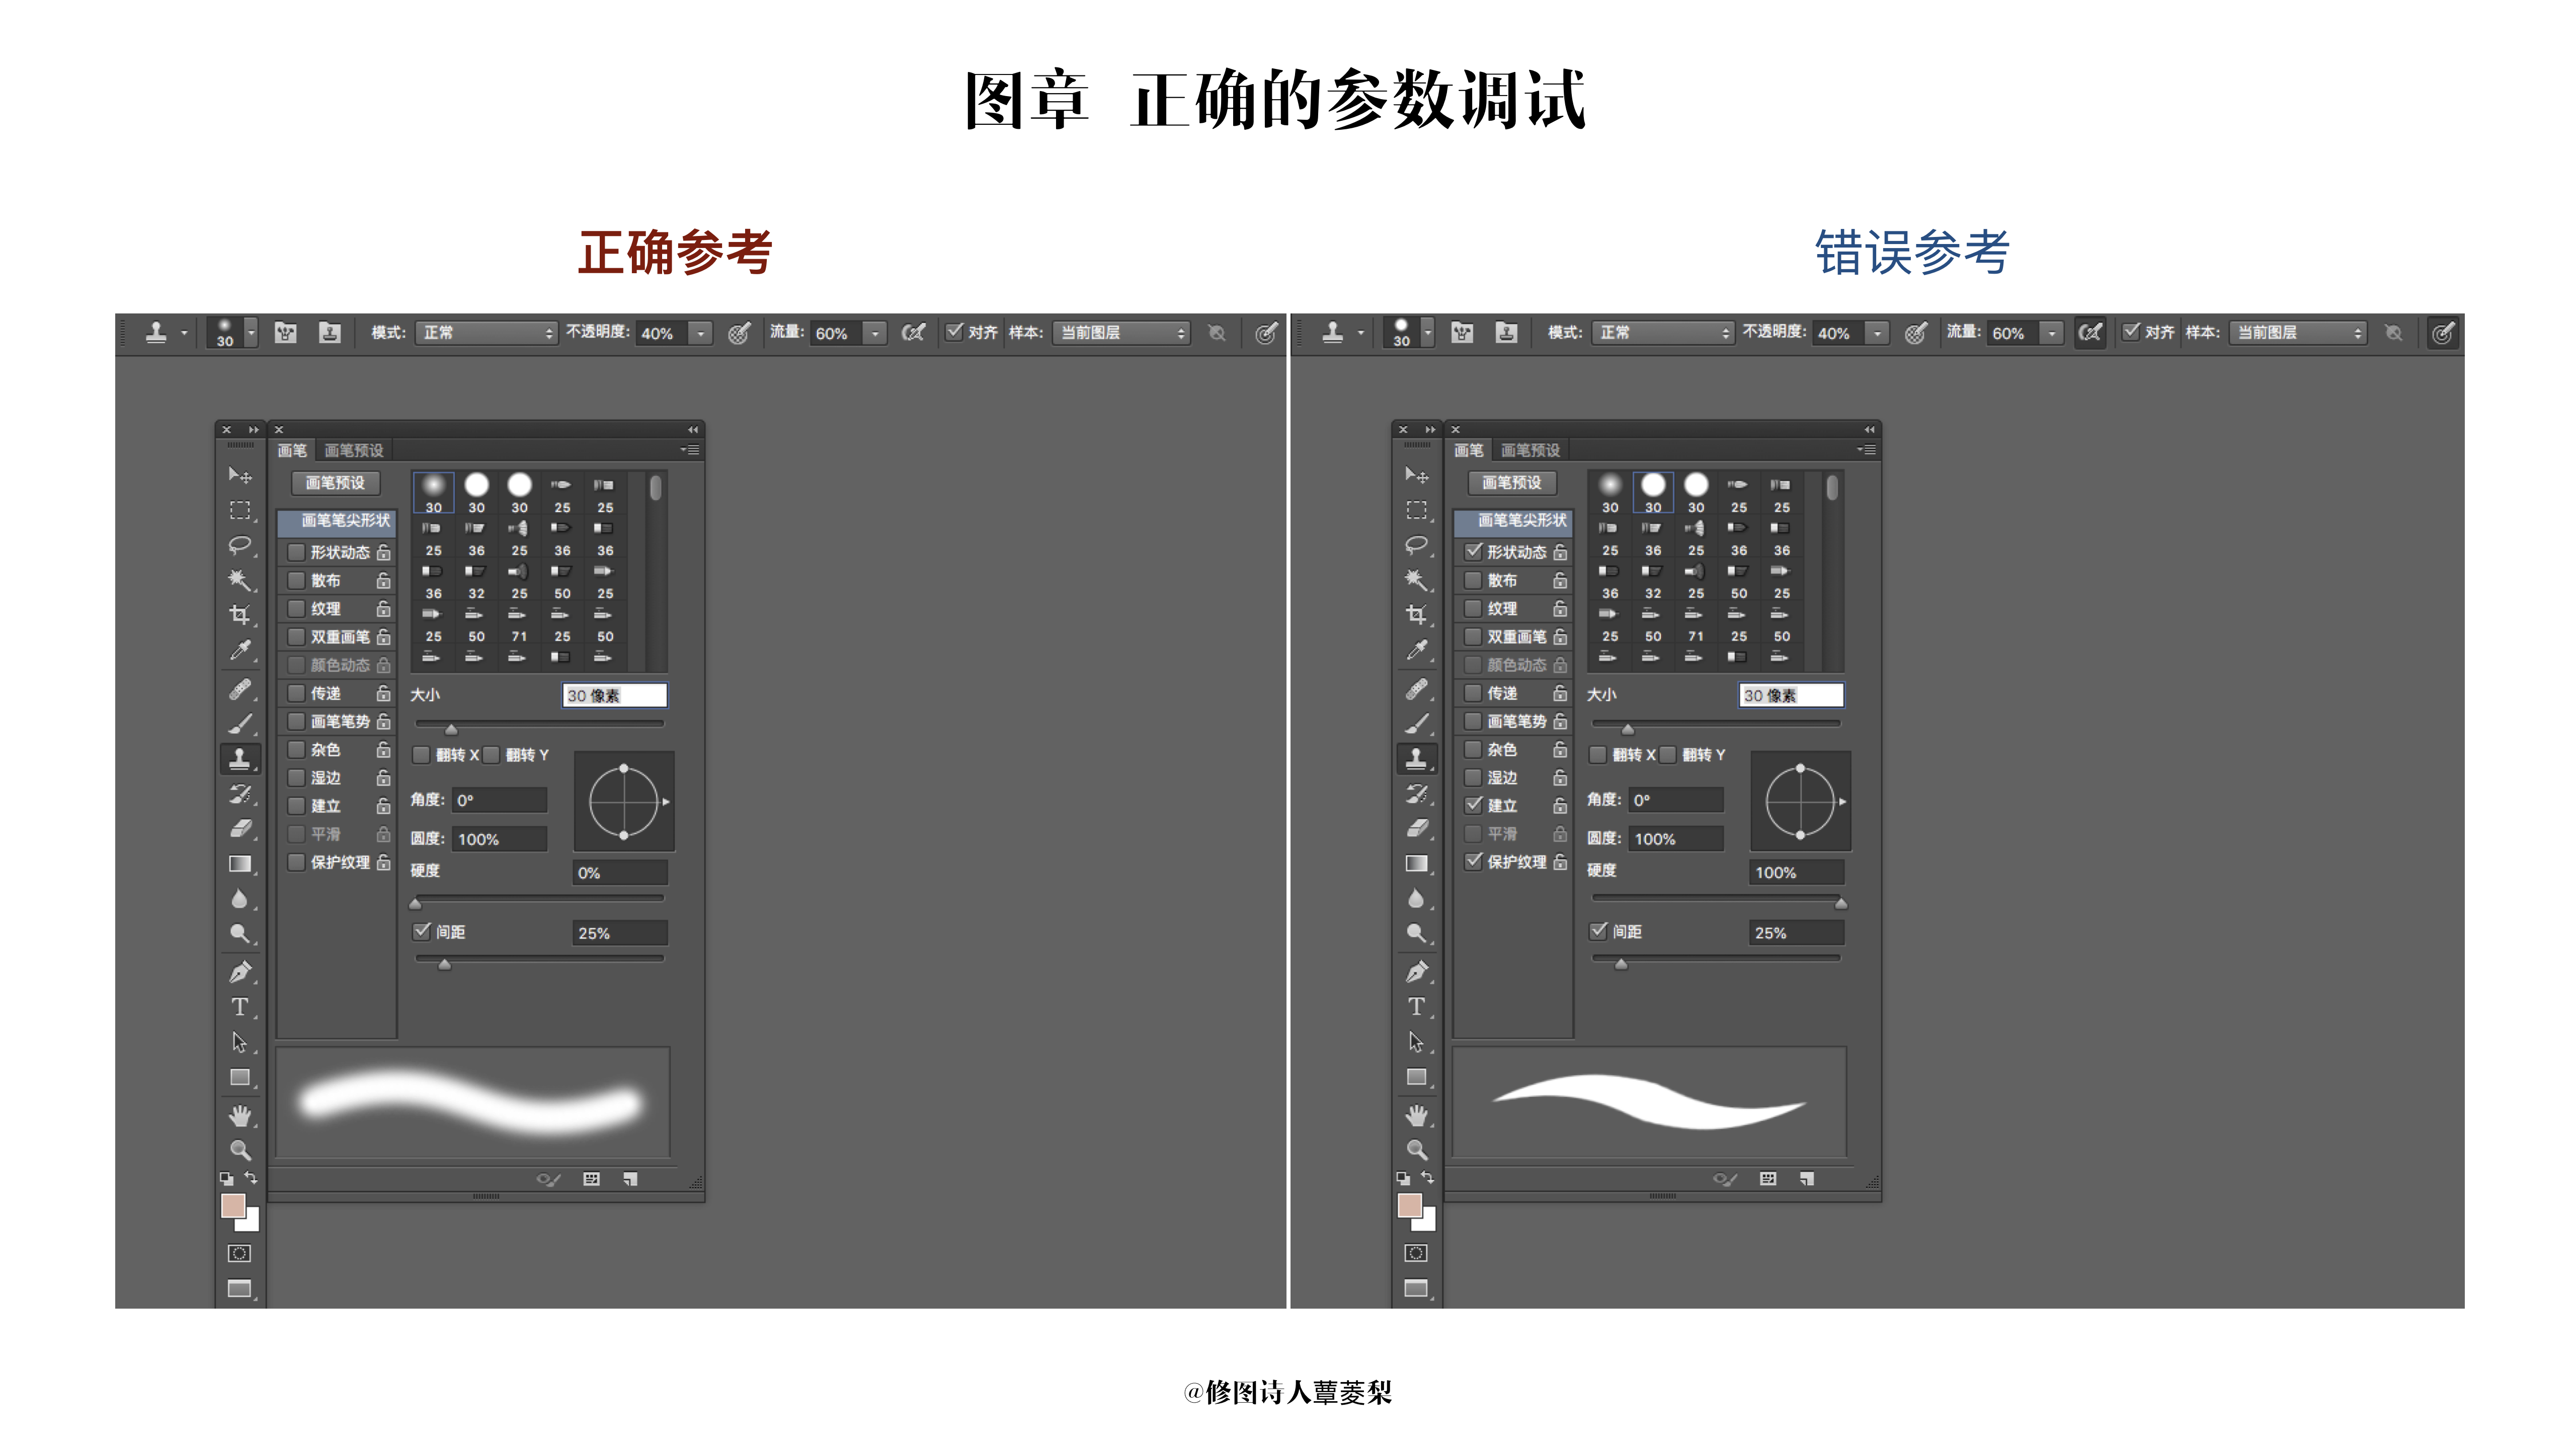Select the Magic Wand tool in the left toolbox
Image resolution: width=2576 pixels, height=1449 pixels.
[239, 580]
